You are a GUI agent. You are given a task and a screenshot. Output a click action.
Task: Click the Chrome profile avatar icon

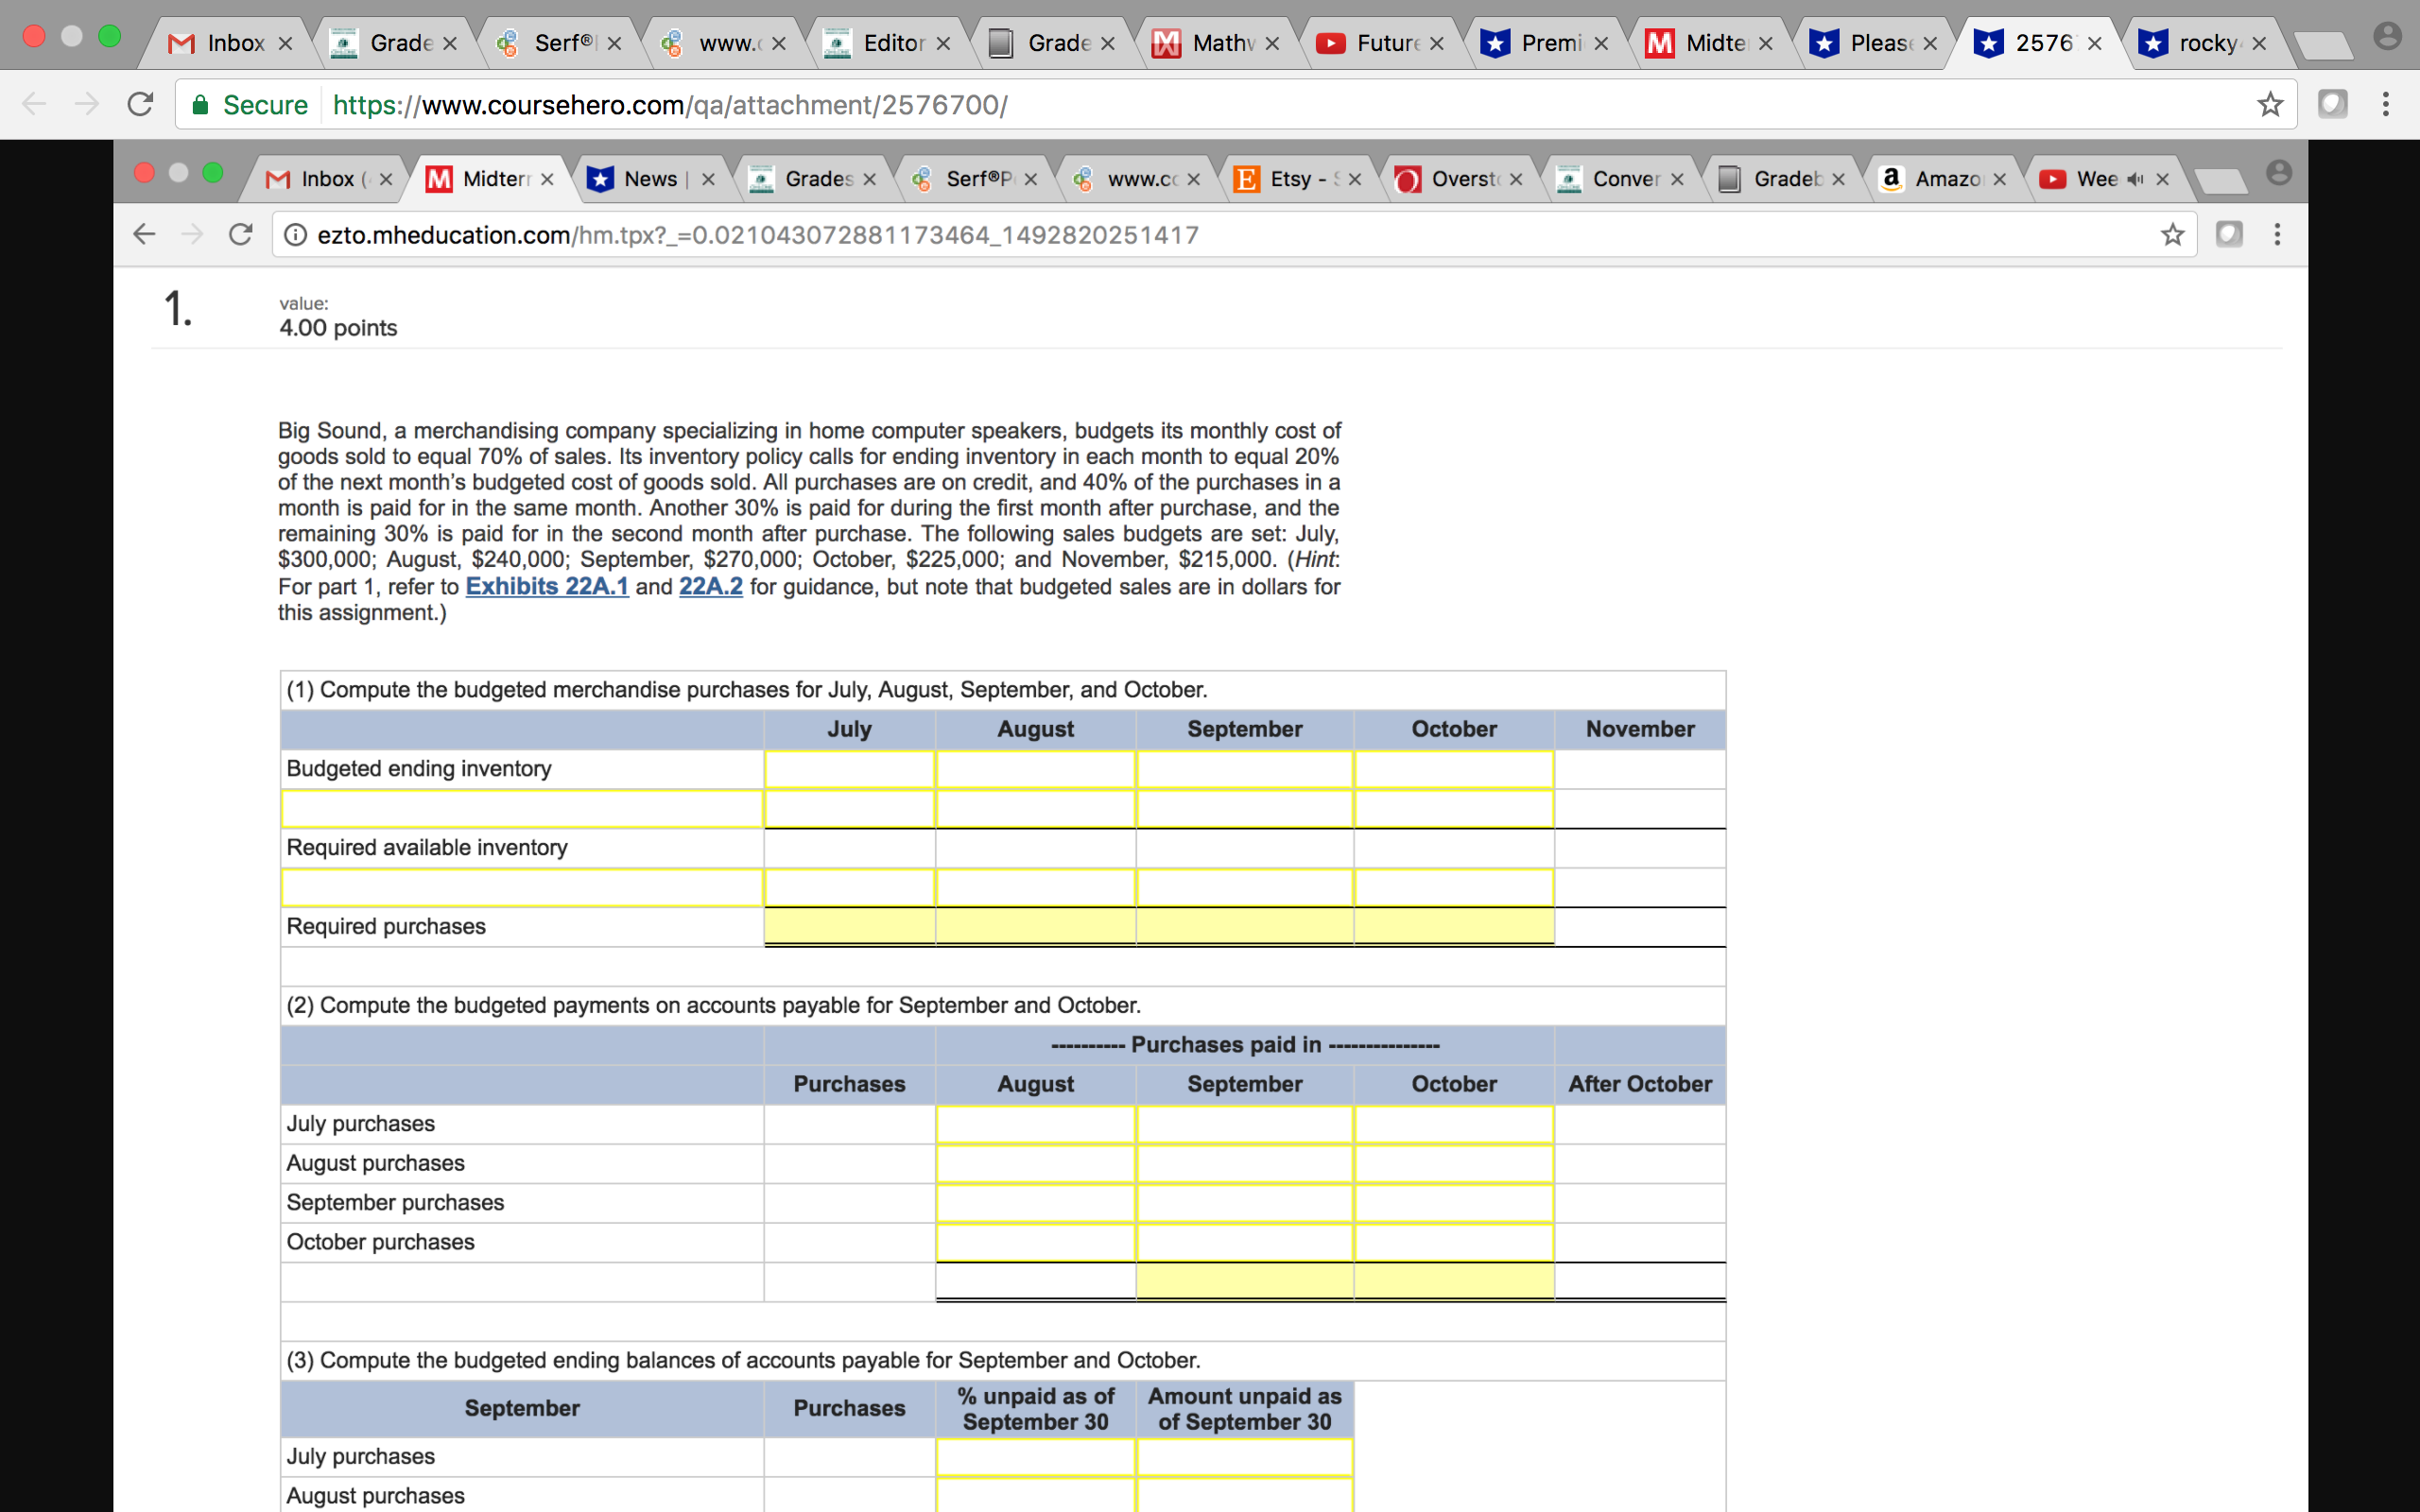coord(2387,37)
